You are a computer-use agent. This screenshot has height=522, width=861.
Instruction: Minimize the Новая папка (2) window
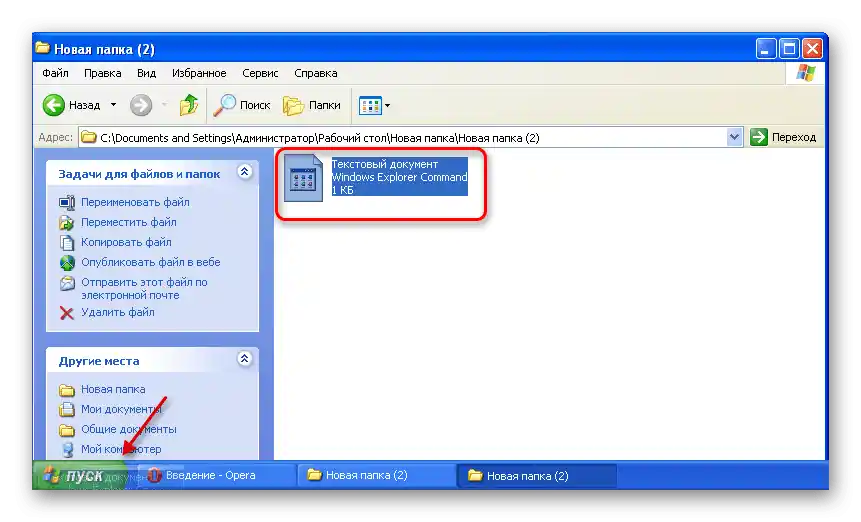765,49
